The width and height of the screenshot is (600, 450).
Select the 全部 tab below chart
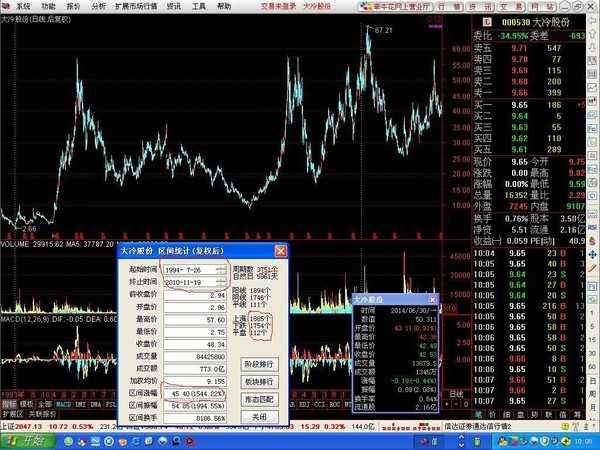(45, 404)
